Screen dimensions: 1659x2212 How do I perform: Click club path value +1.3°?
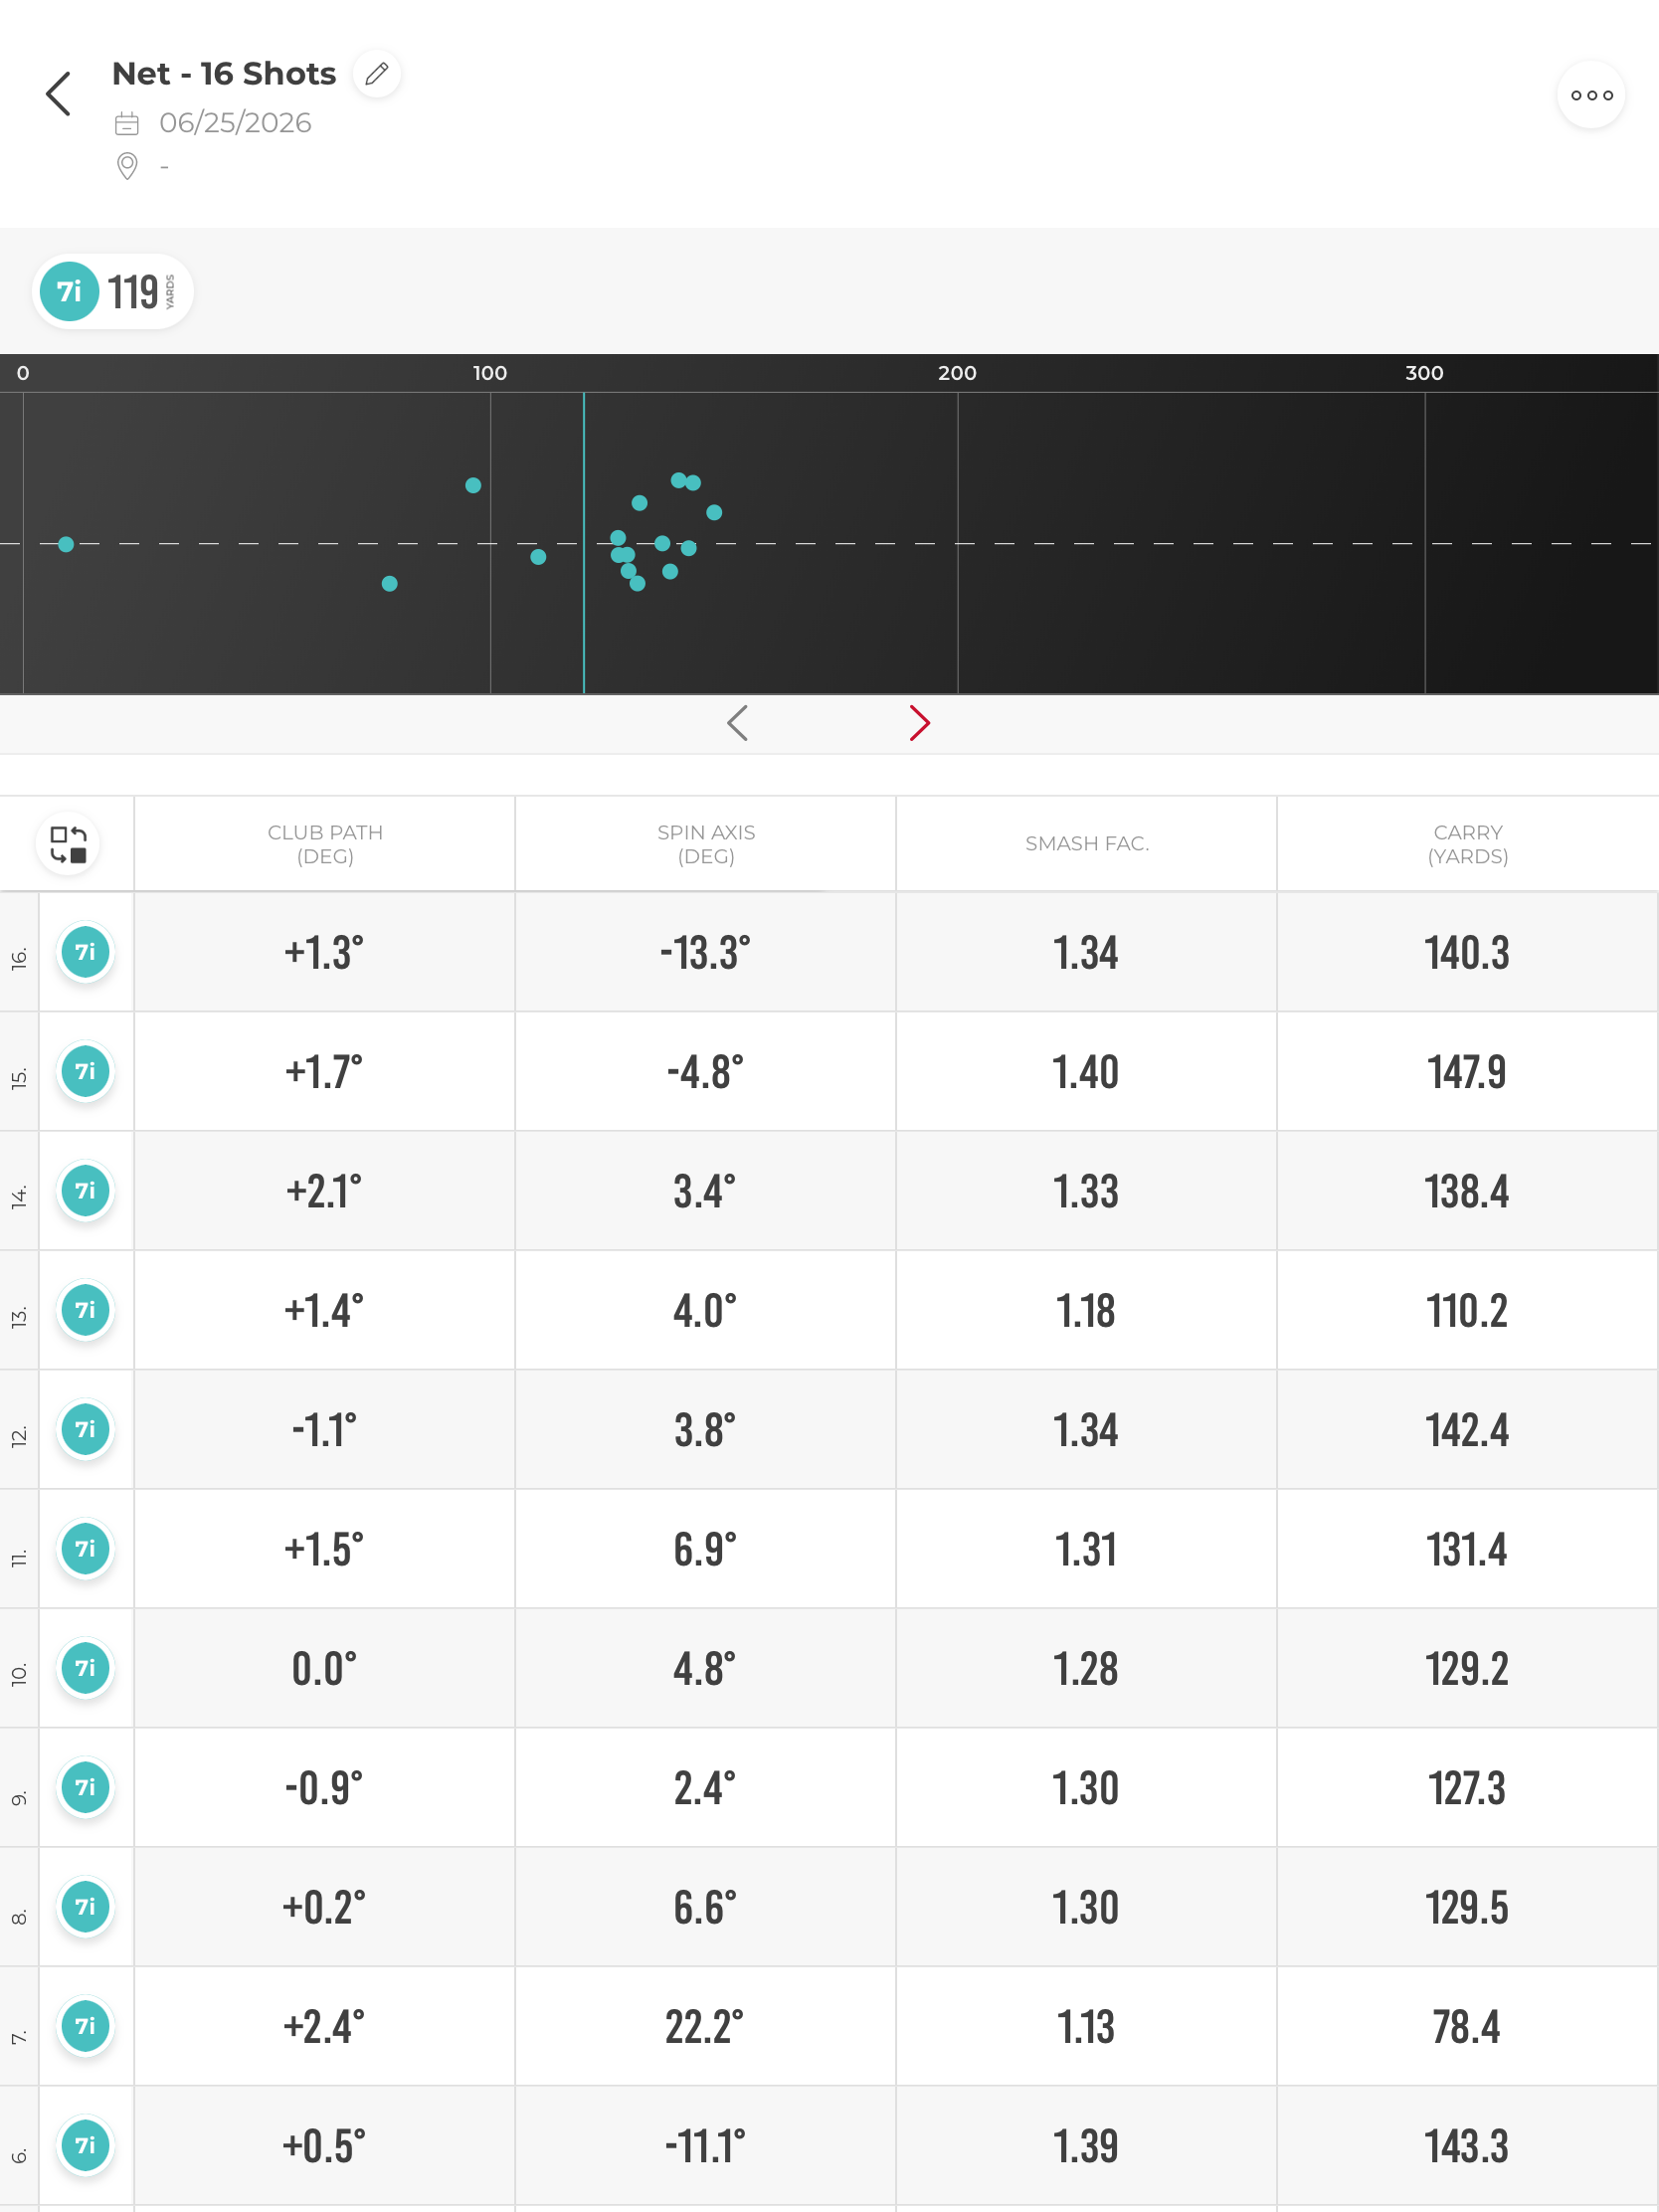tap(324, 953)
